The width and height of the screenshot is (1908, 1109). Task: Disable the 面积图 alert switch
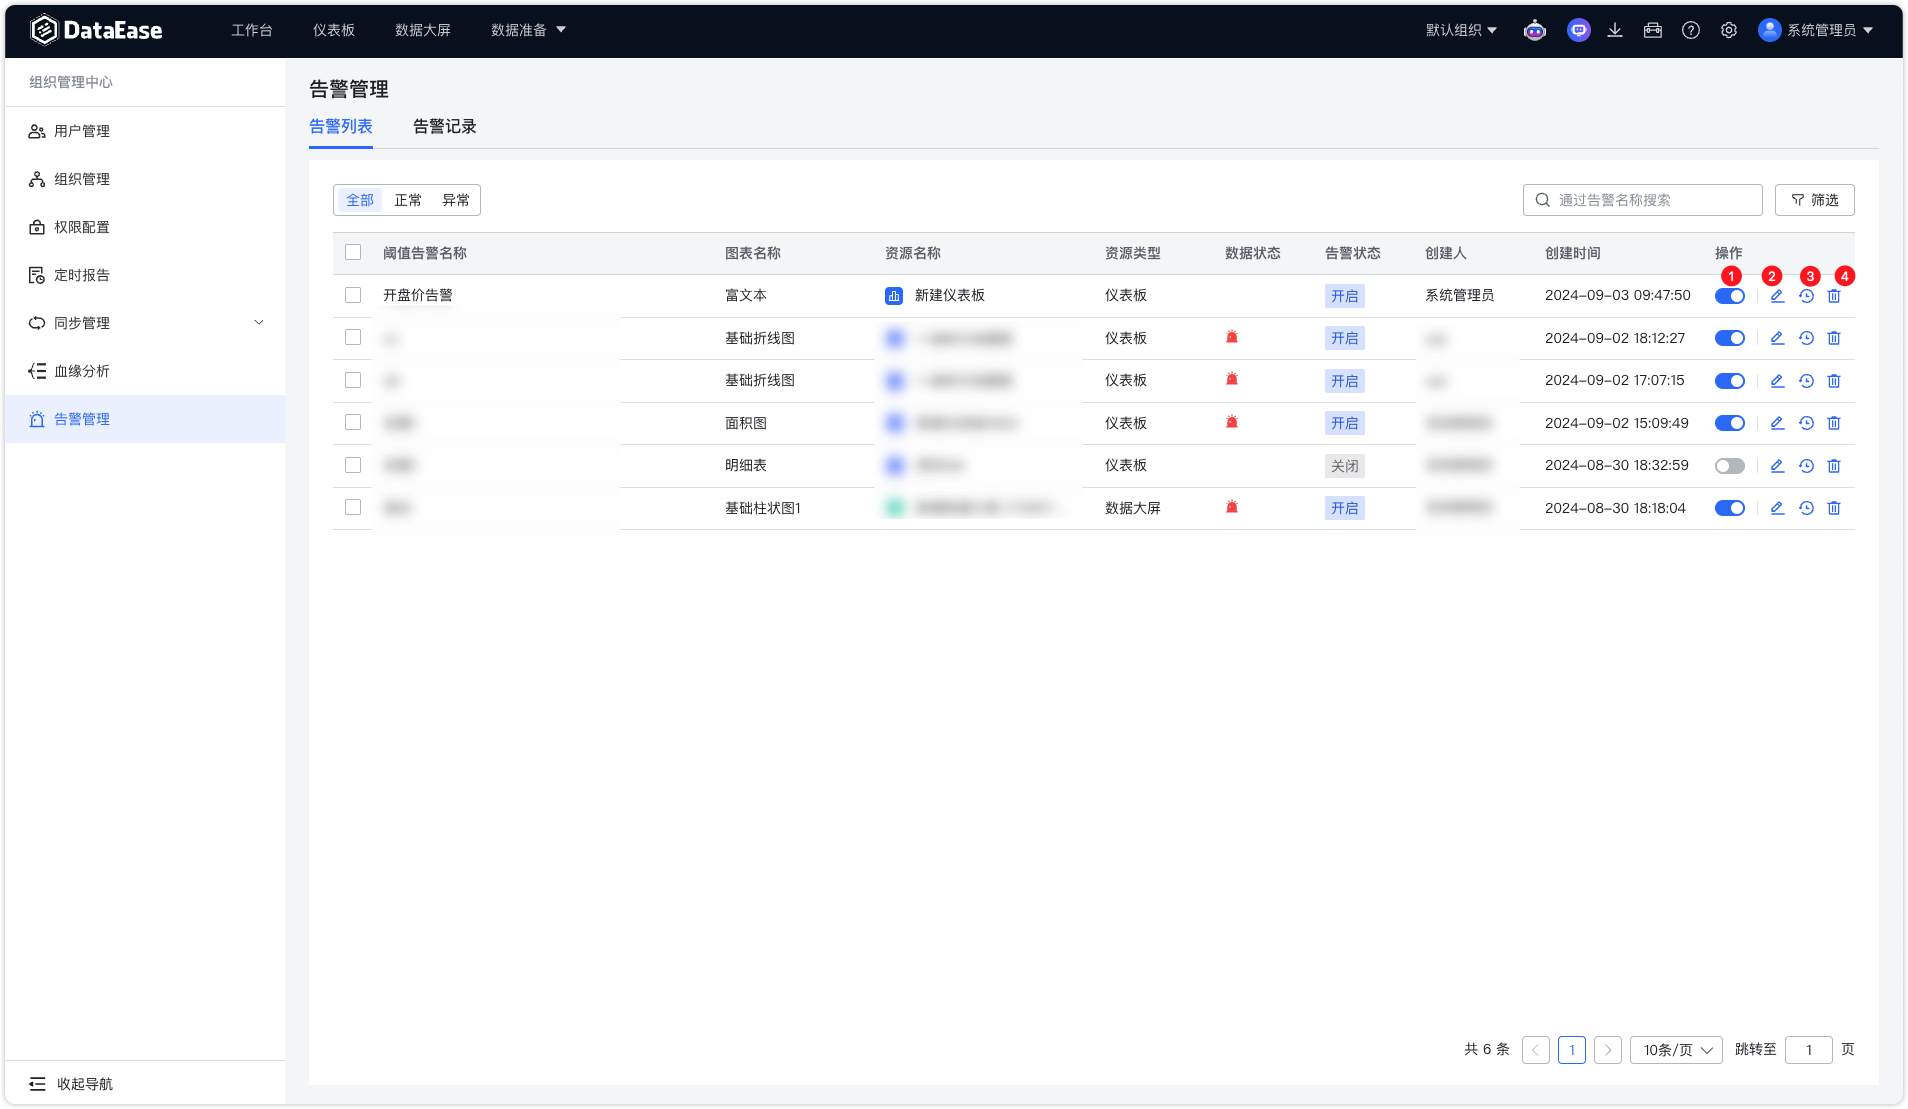[x=1730, y=423]
